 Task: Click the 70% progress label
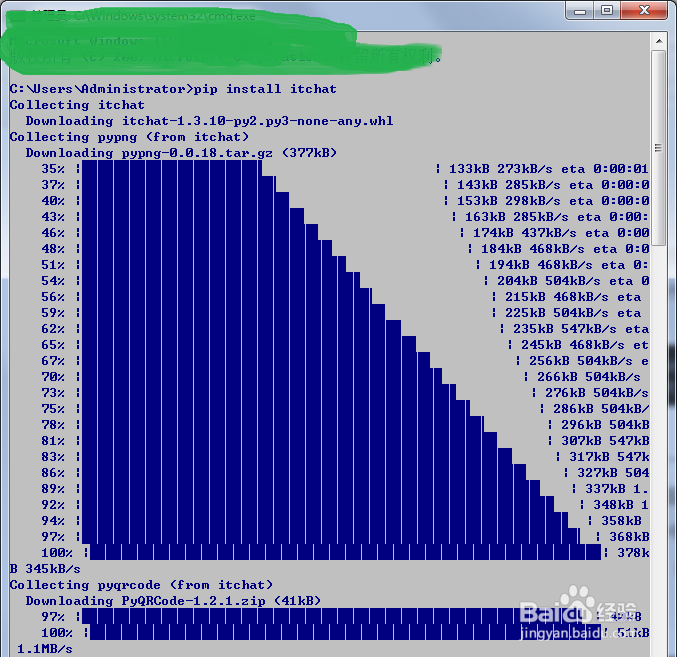(x=53, y=377)
